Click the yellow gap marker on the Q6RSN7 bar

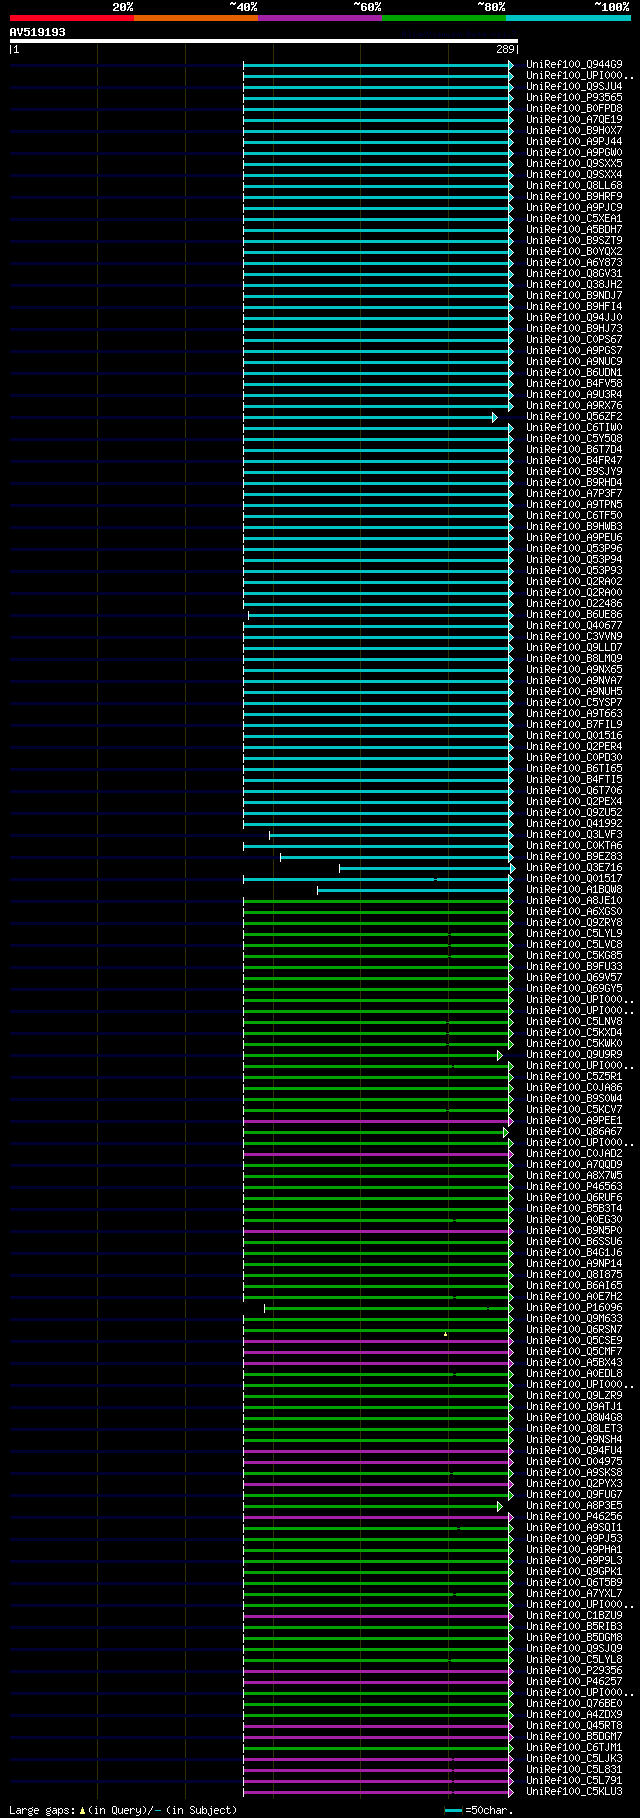446,1333
